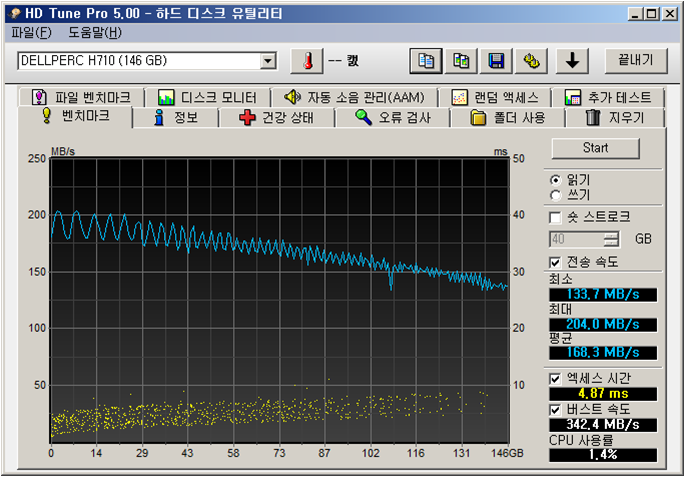
Task: Open options gear icon
Action: pos(531,61)
